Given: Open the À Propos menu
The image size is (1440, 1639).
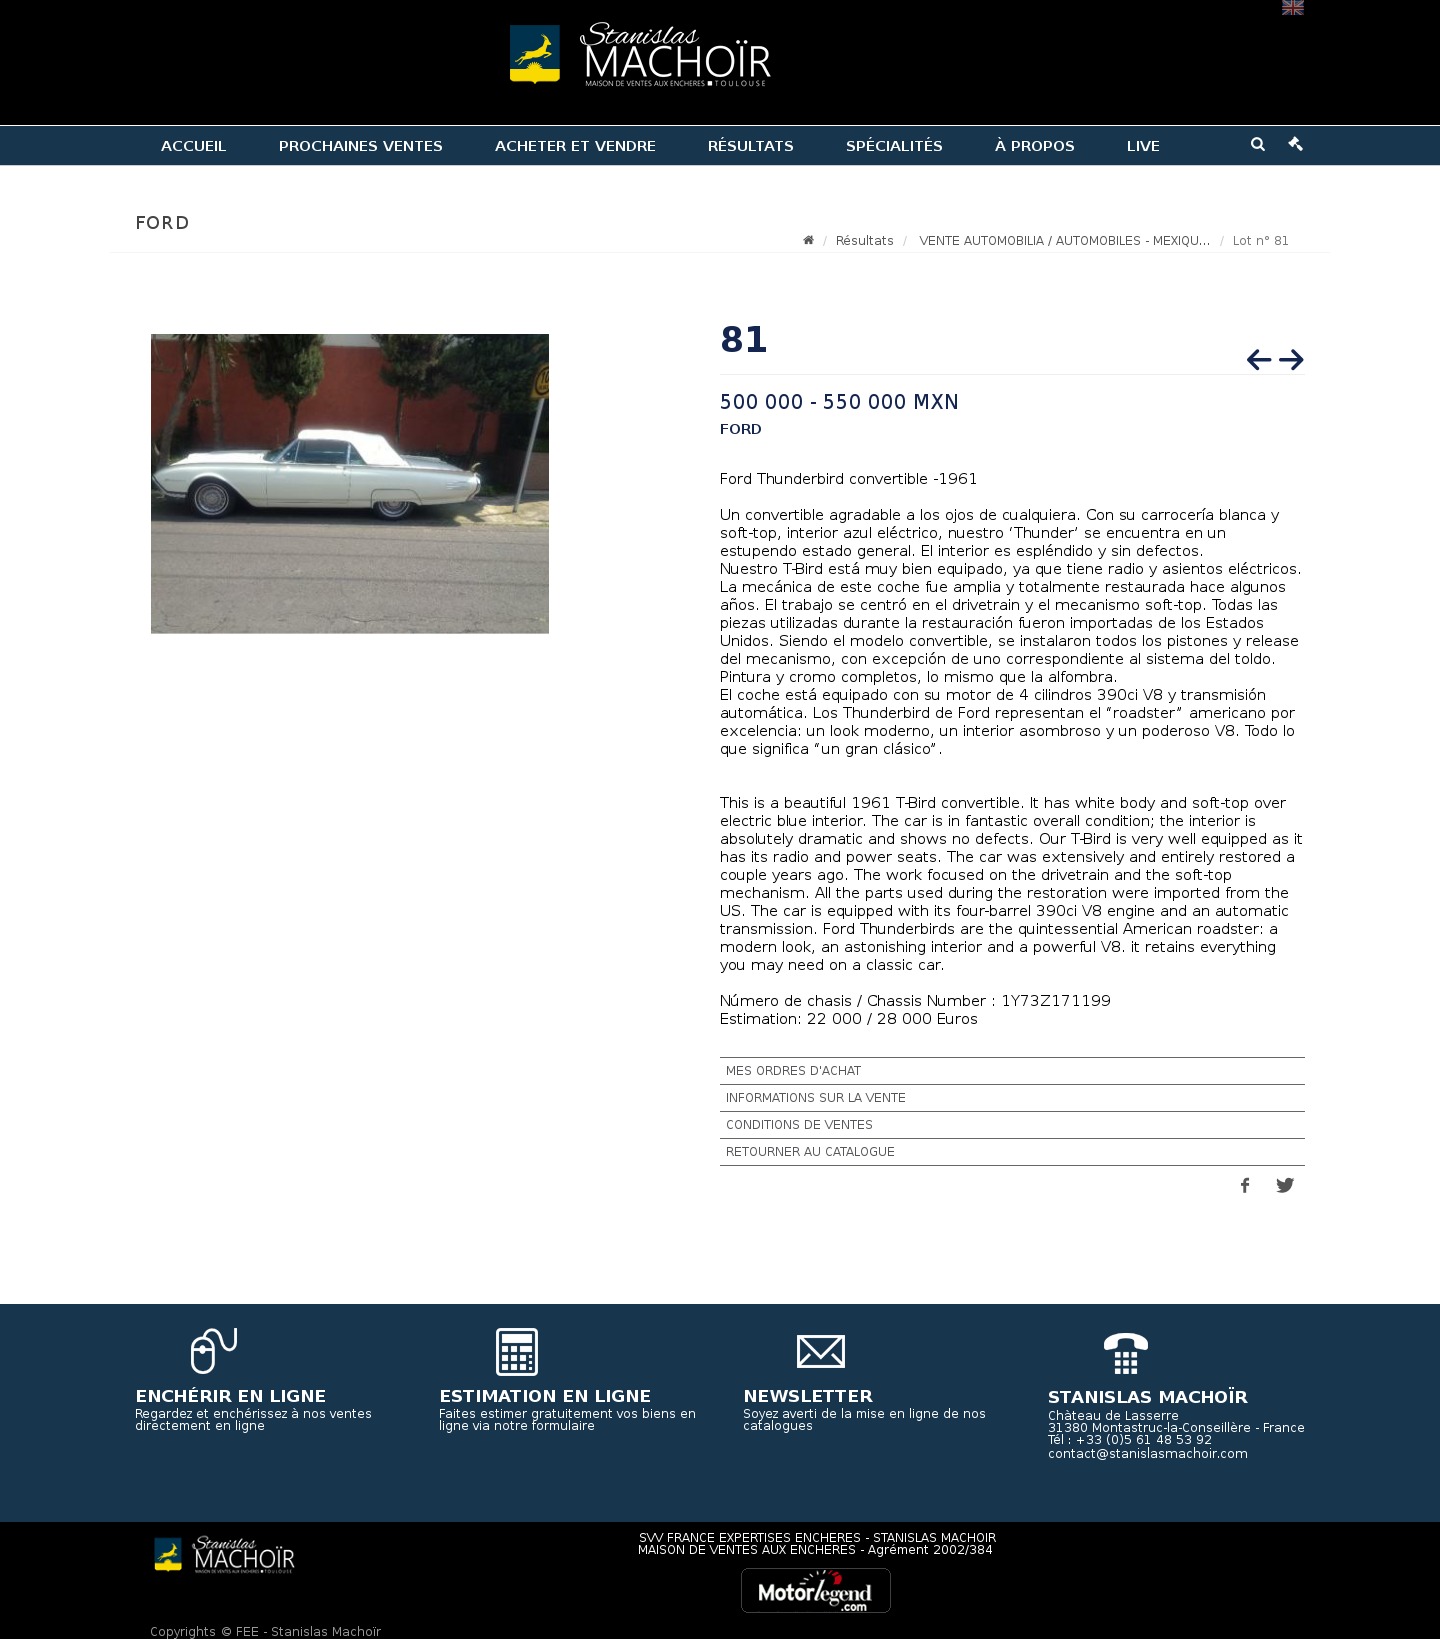Looking at the screenshot, I should coord(1035,146).
